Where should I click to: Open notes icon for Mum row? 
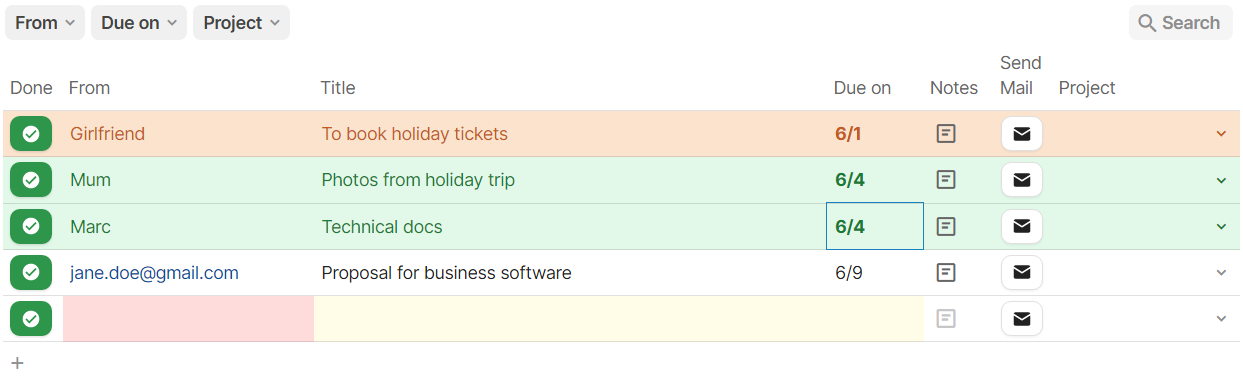click(946, 180)
